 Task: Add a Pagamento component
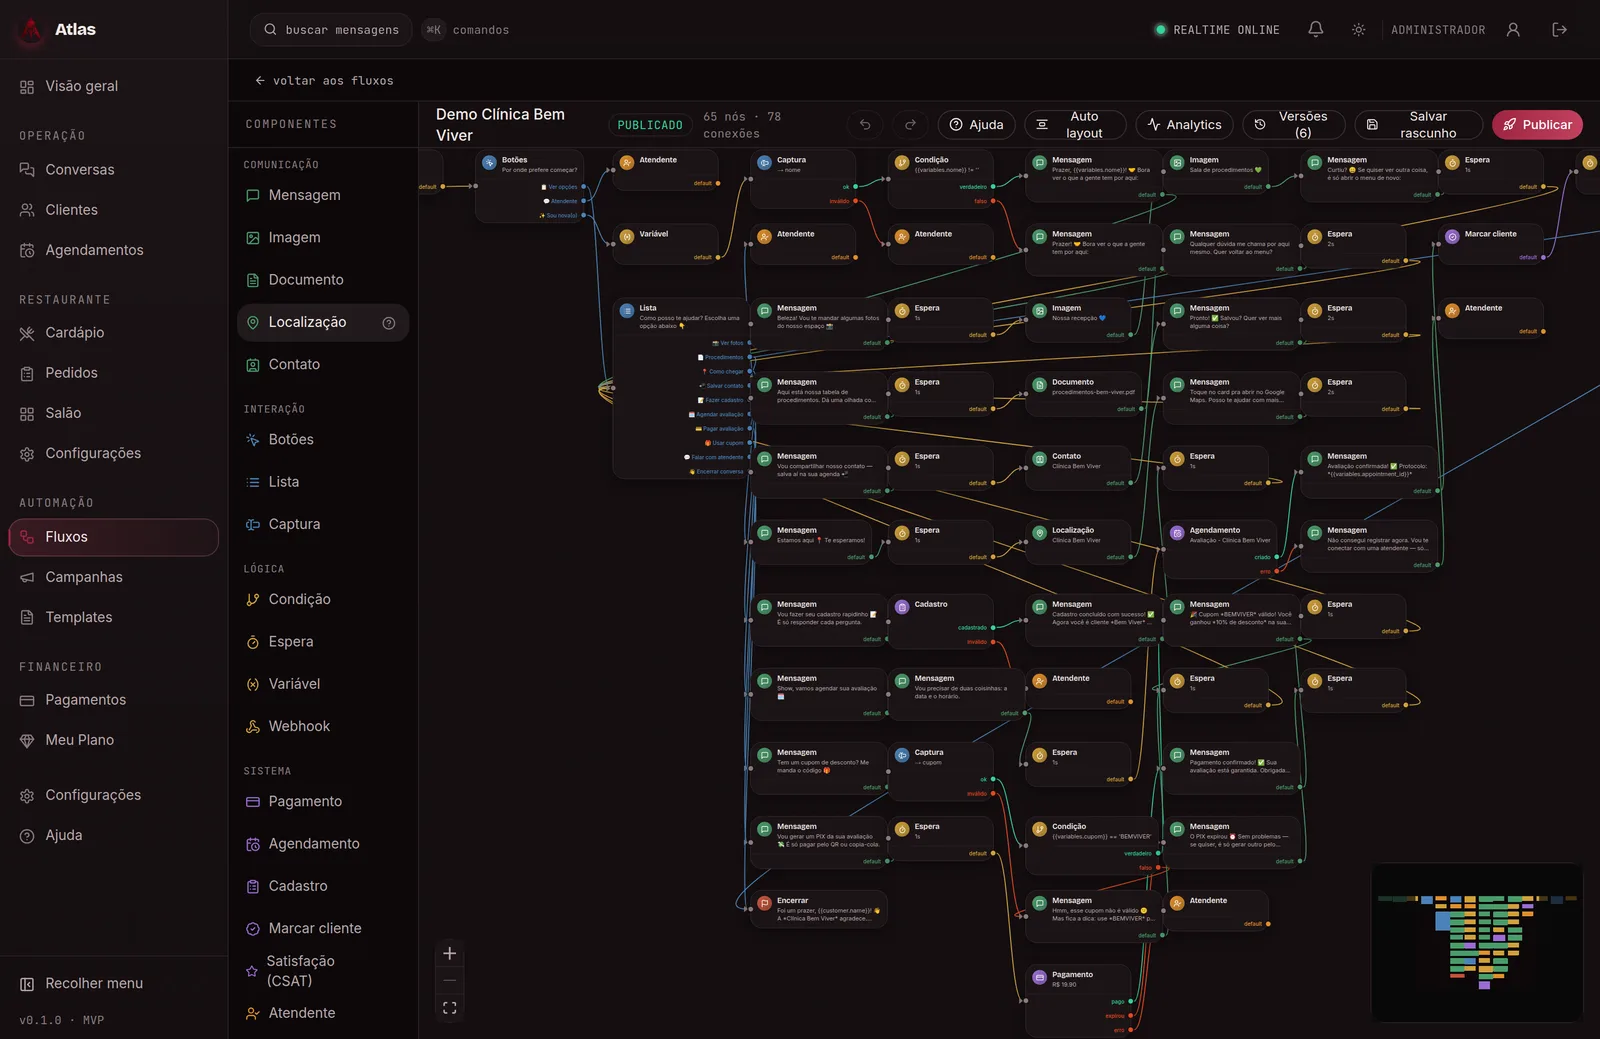pyautogui.click(x=323, y=802)
